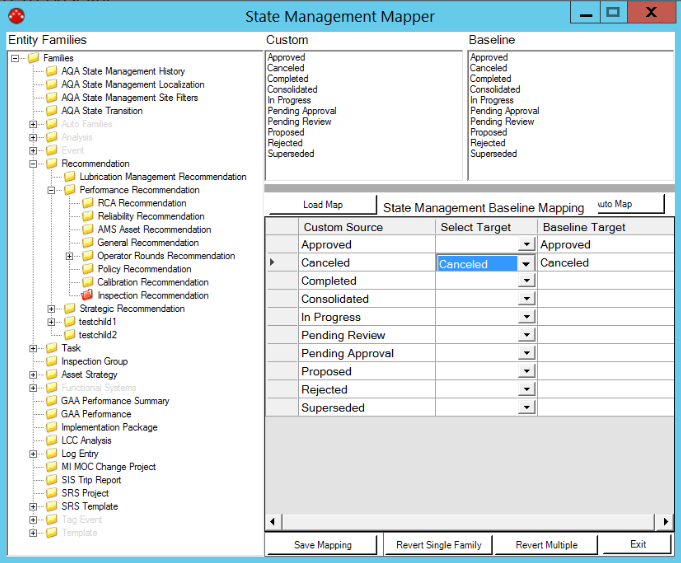Click Approved cell in Baseline Target column

606,244
